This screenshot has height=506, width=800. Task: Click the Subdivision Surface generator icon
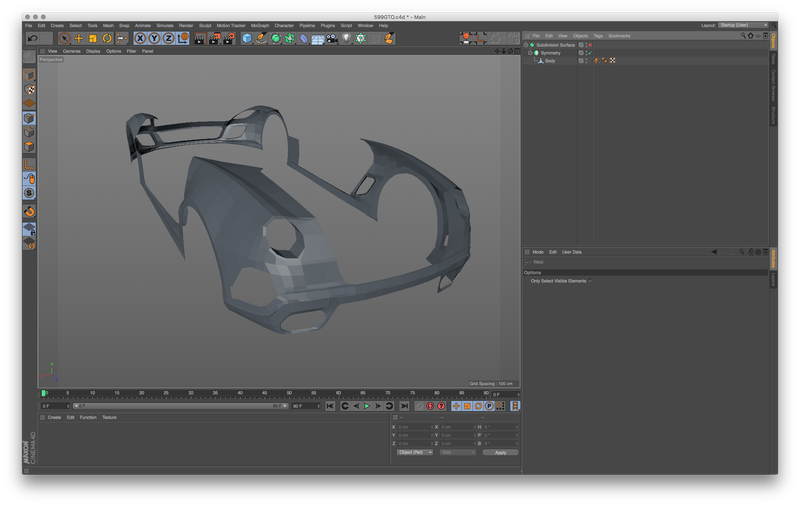(276, 38)
